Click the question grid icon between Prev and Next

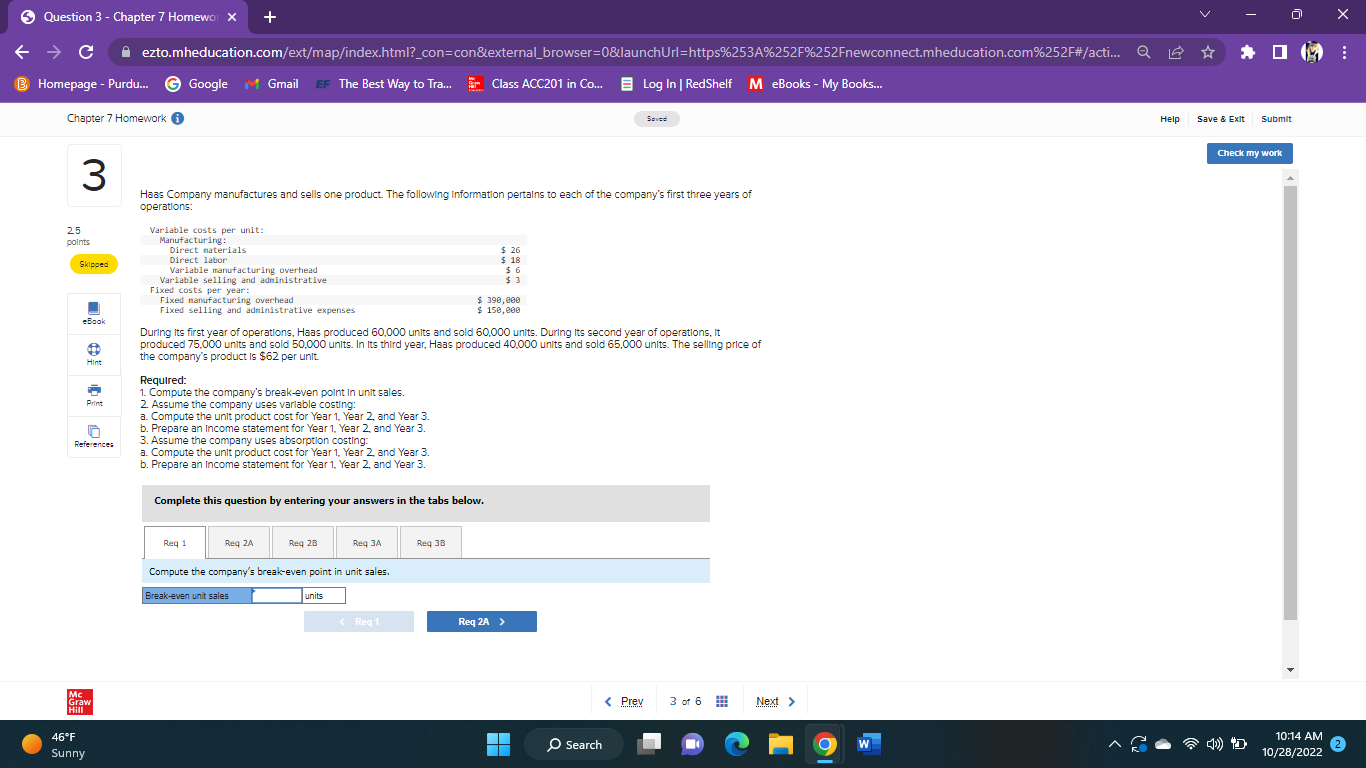tap(722, 701)
